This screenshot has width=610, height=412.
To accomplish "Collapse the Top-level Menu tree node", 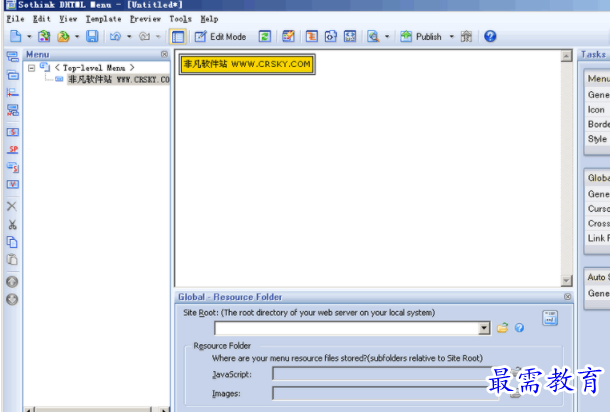I will coord(32,68).
